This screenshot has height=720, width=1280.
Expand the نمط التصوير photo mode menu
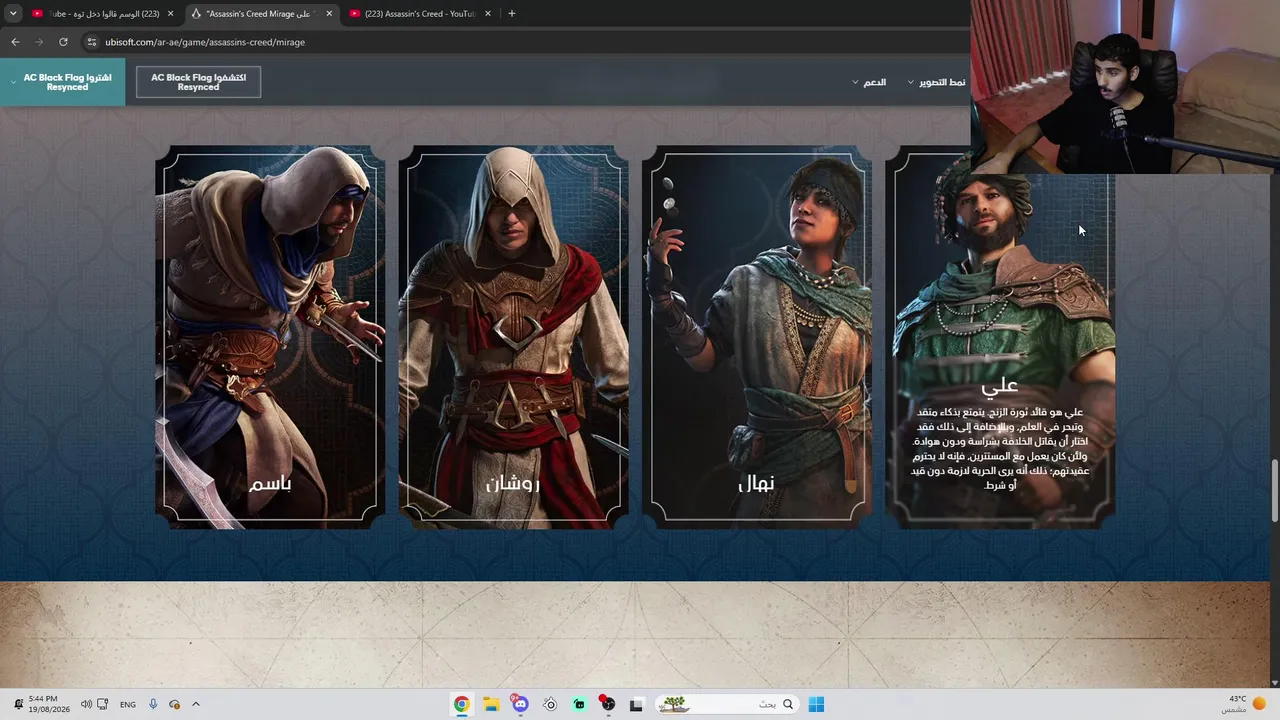tap(937, 82)
